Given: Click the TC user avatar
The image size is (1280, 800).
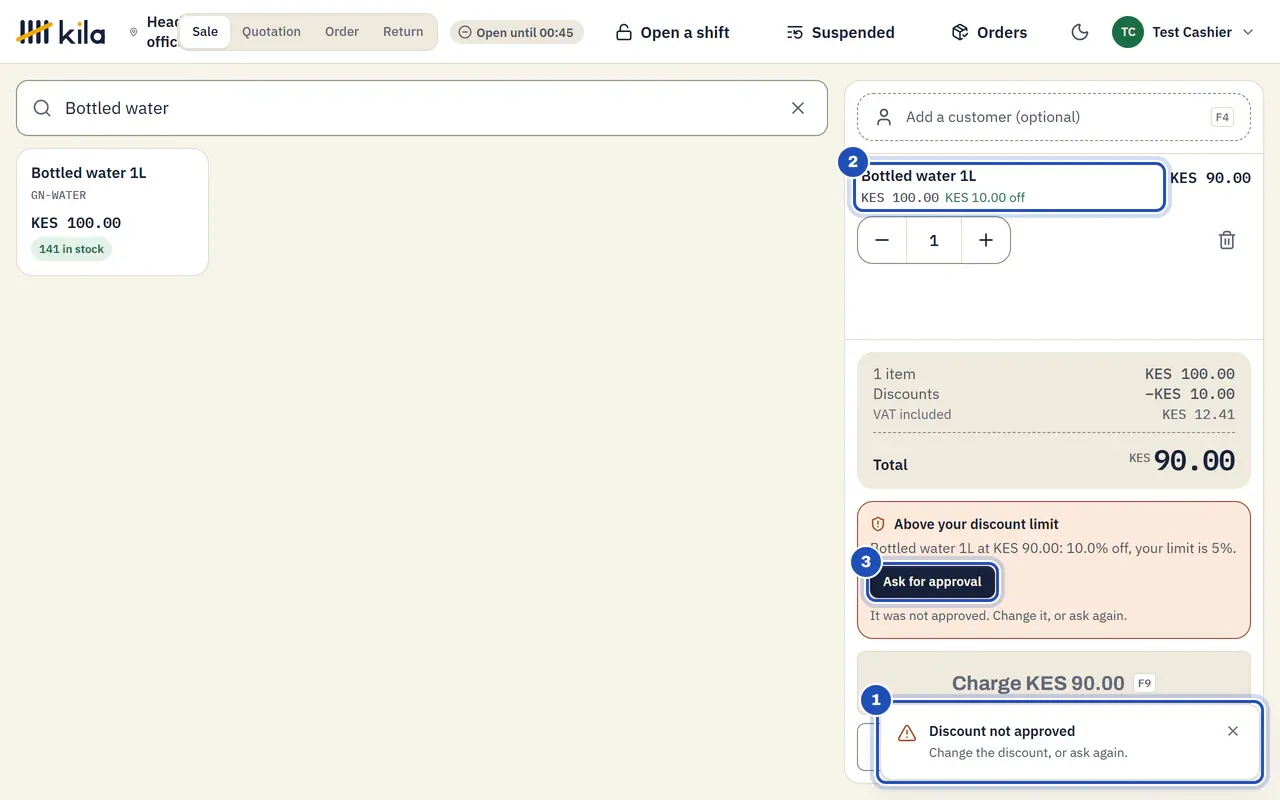Looking at the screenshot, I should coord(1128,32).
